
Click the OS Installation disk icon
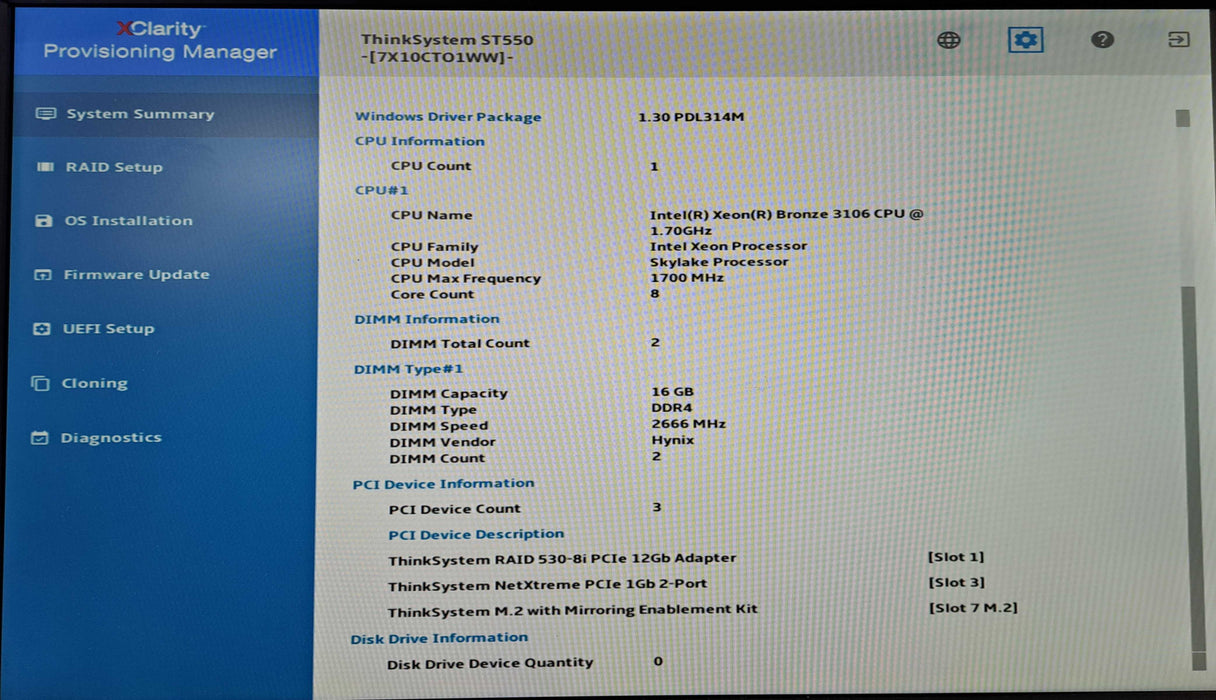[44, 221]
